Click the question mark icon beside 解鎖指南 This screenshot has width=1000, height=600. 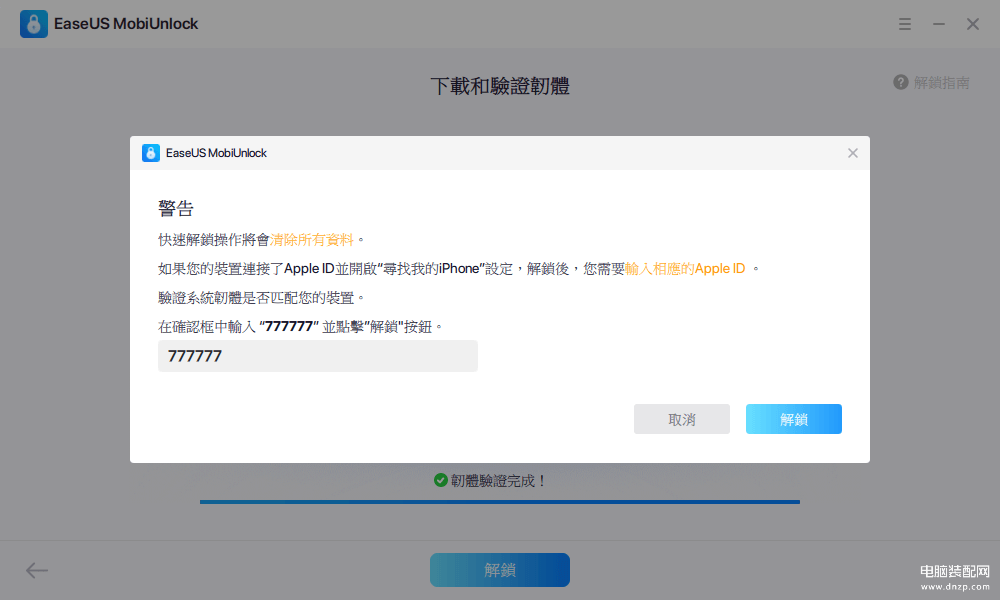coord(901,82)
